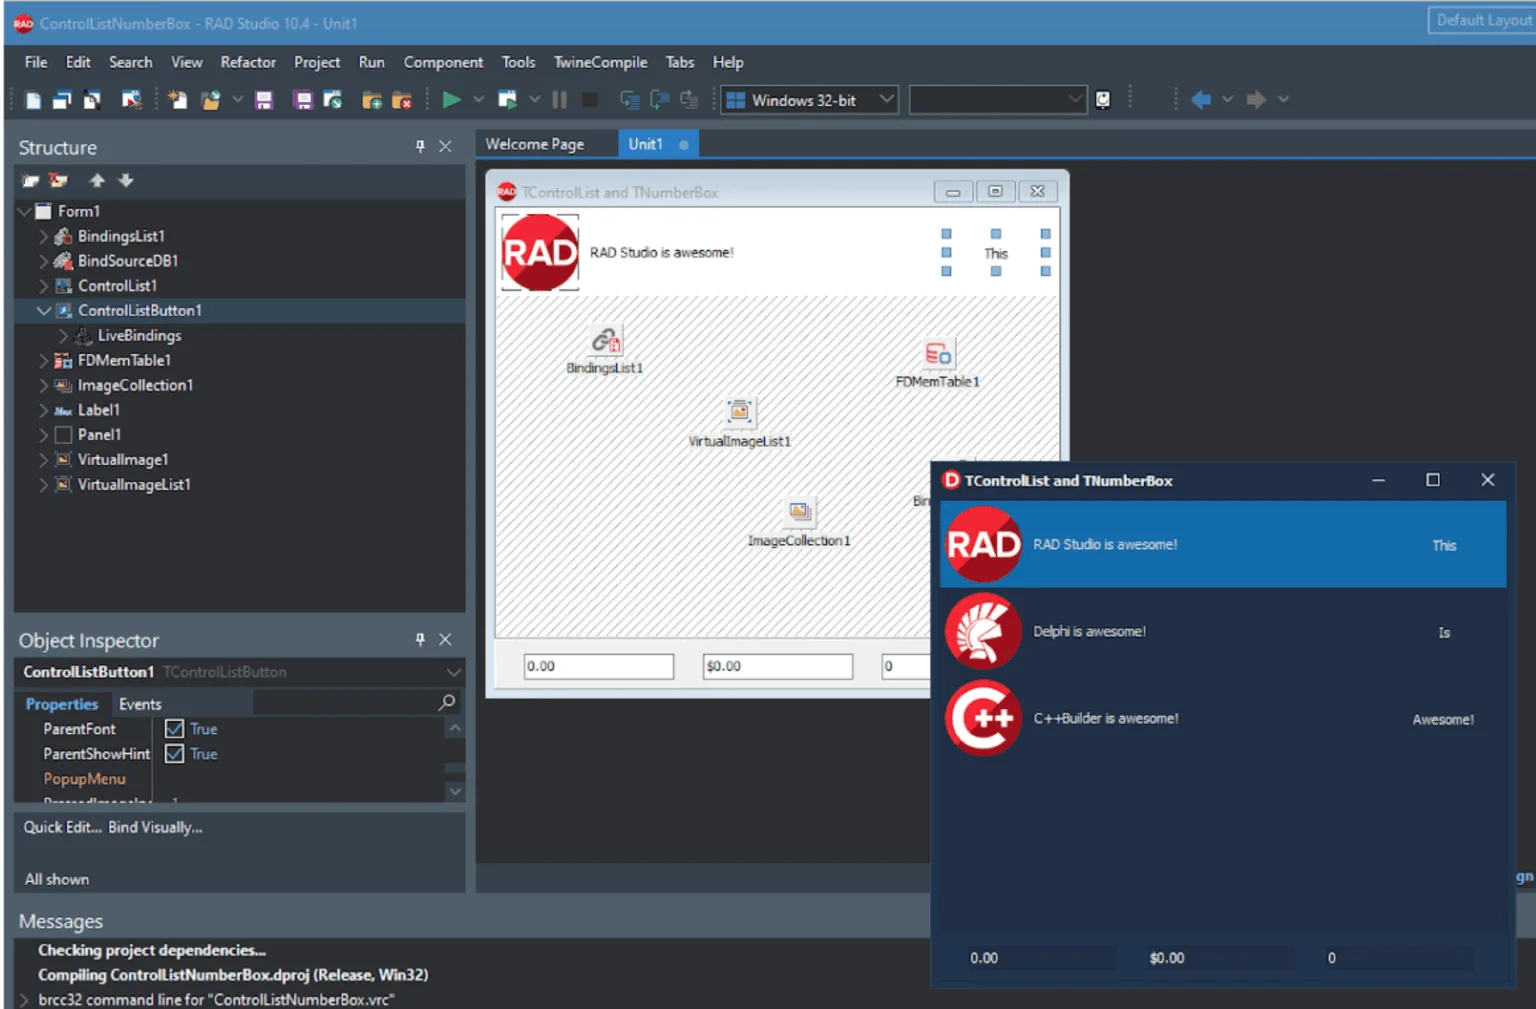Viewport: 1536px width, 1009px height.
Task: Click the Bind Visually... link
Action: pos(155,827)
